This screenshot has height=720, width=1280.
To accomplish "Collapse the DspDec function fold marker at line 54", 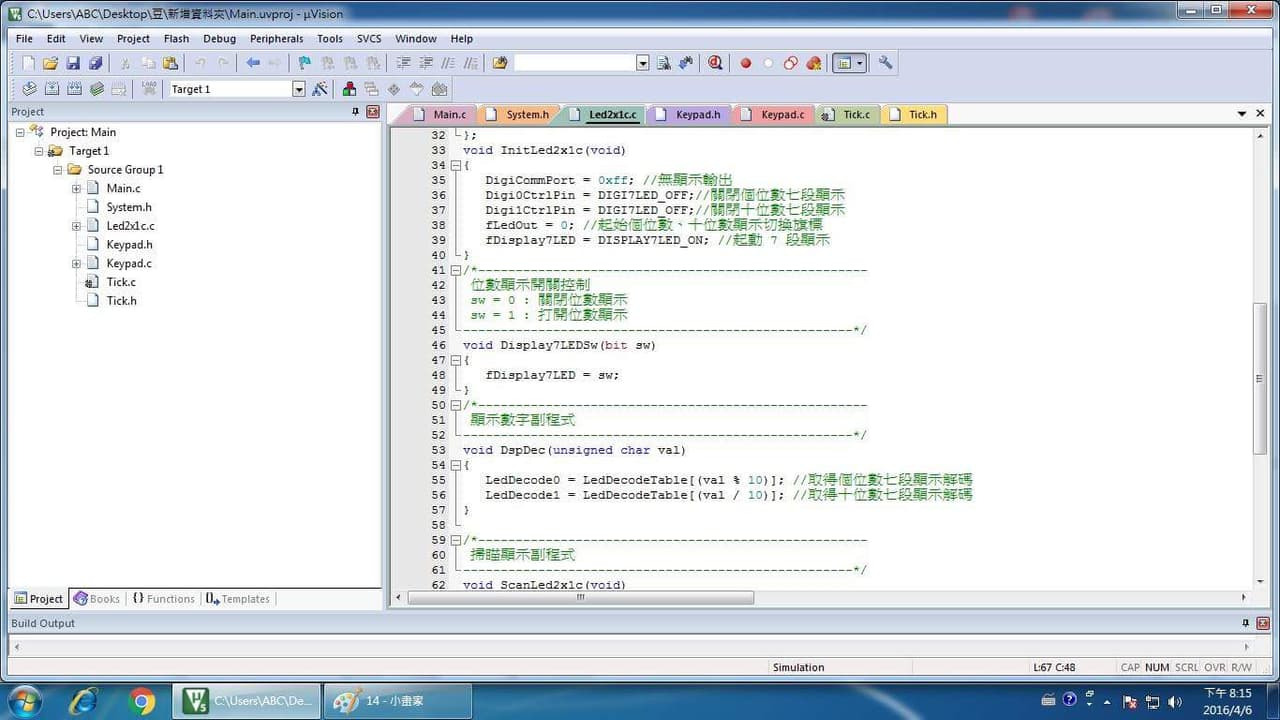I will (456, 465).
